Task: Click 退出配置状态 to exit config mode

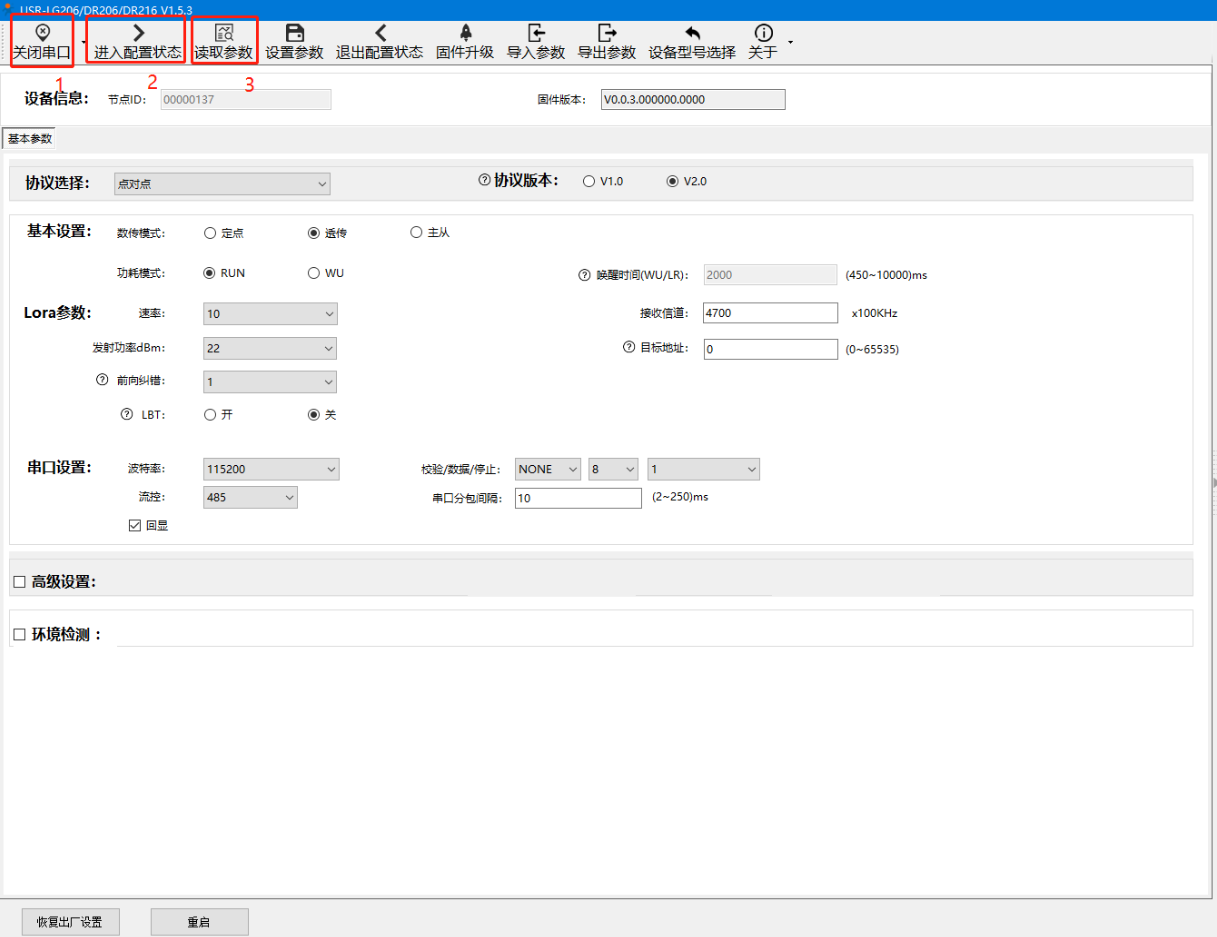Action: point(379,33)
